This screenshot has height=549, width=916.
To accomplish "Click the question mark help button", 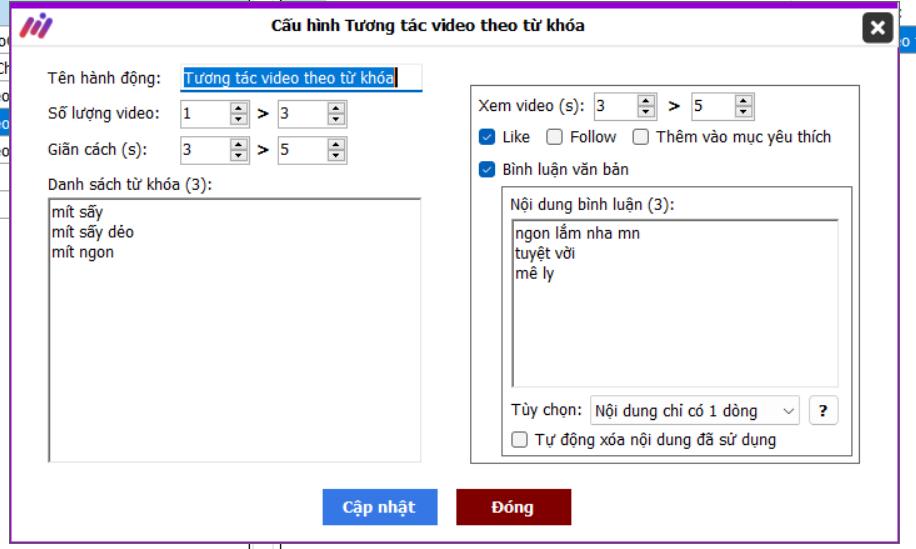I will 822,411.
